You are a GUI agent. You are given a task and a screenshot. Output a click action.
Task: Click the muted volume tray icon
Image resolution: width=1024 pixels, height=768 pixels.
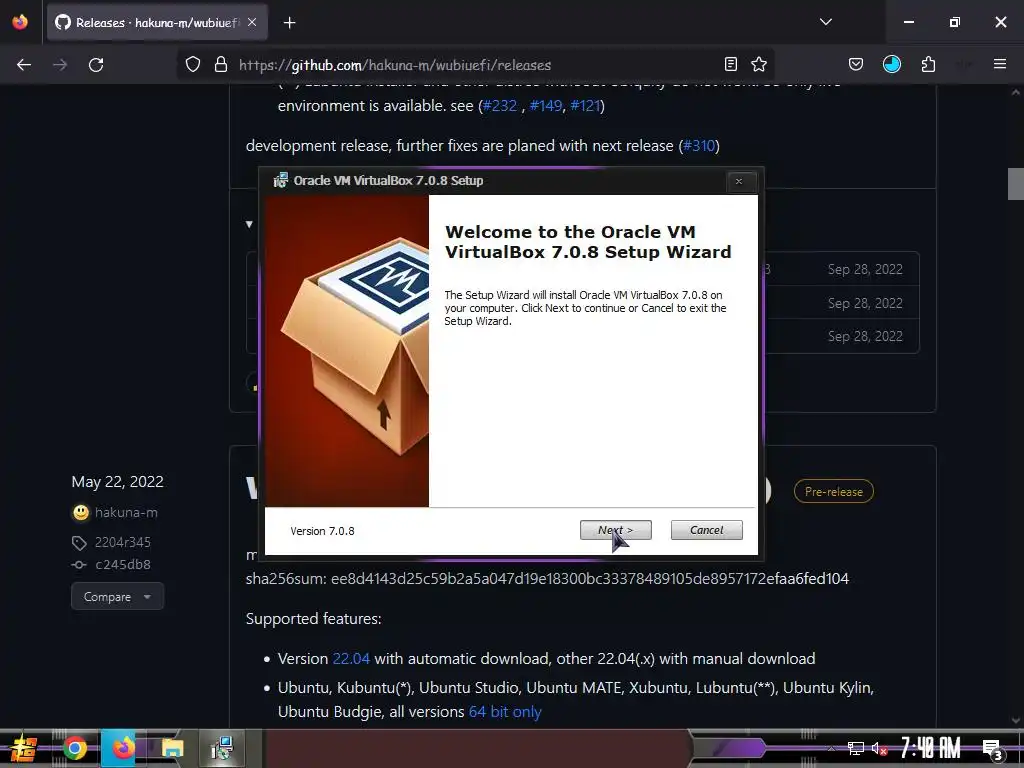[x=879, y=748]
